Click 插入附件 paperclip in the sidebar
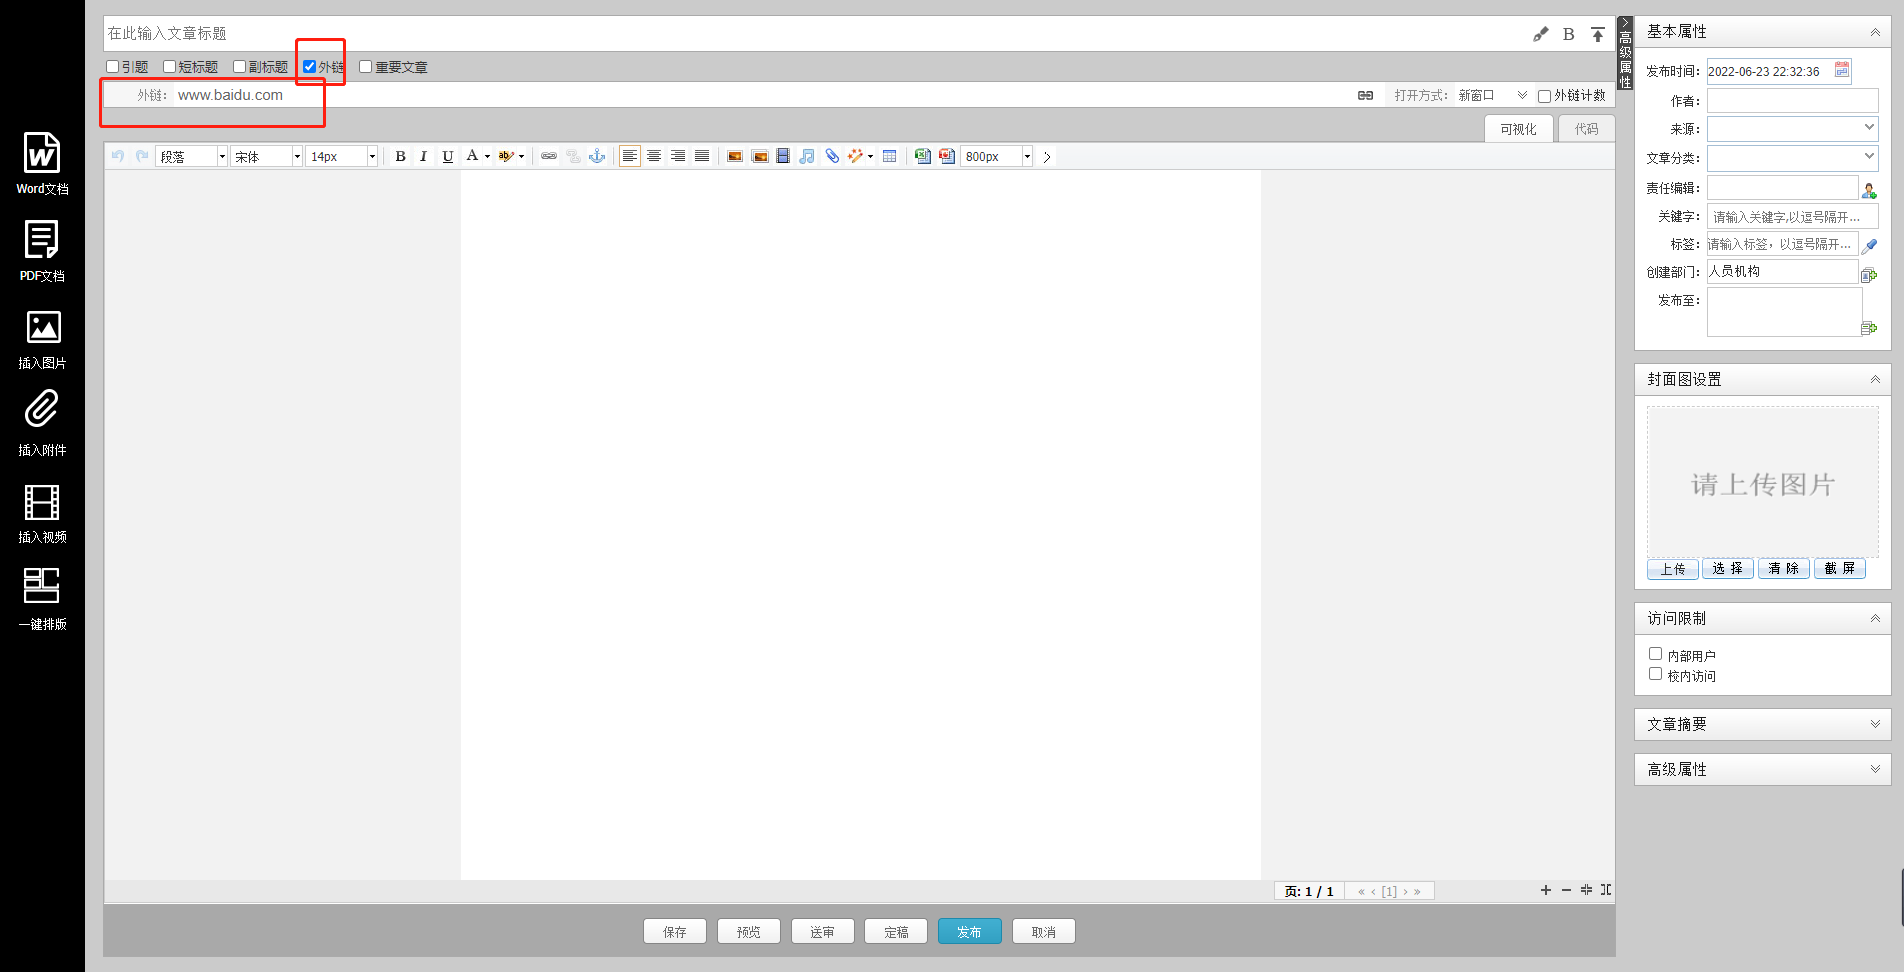This screenshot has width=1904, height=972. tap(42, 424)
